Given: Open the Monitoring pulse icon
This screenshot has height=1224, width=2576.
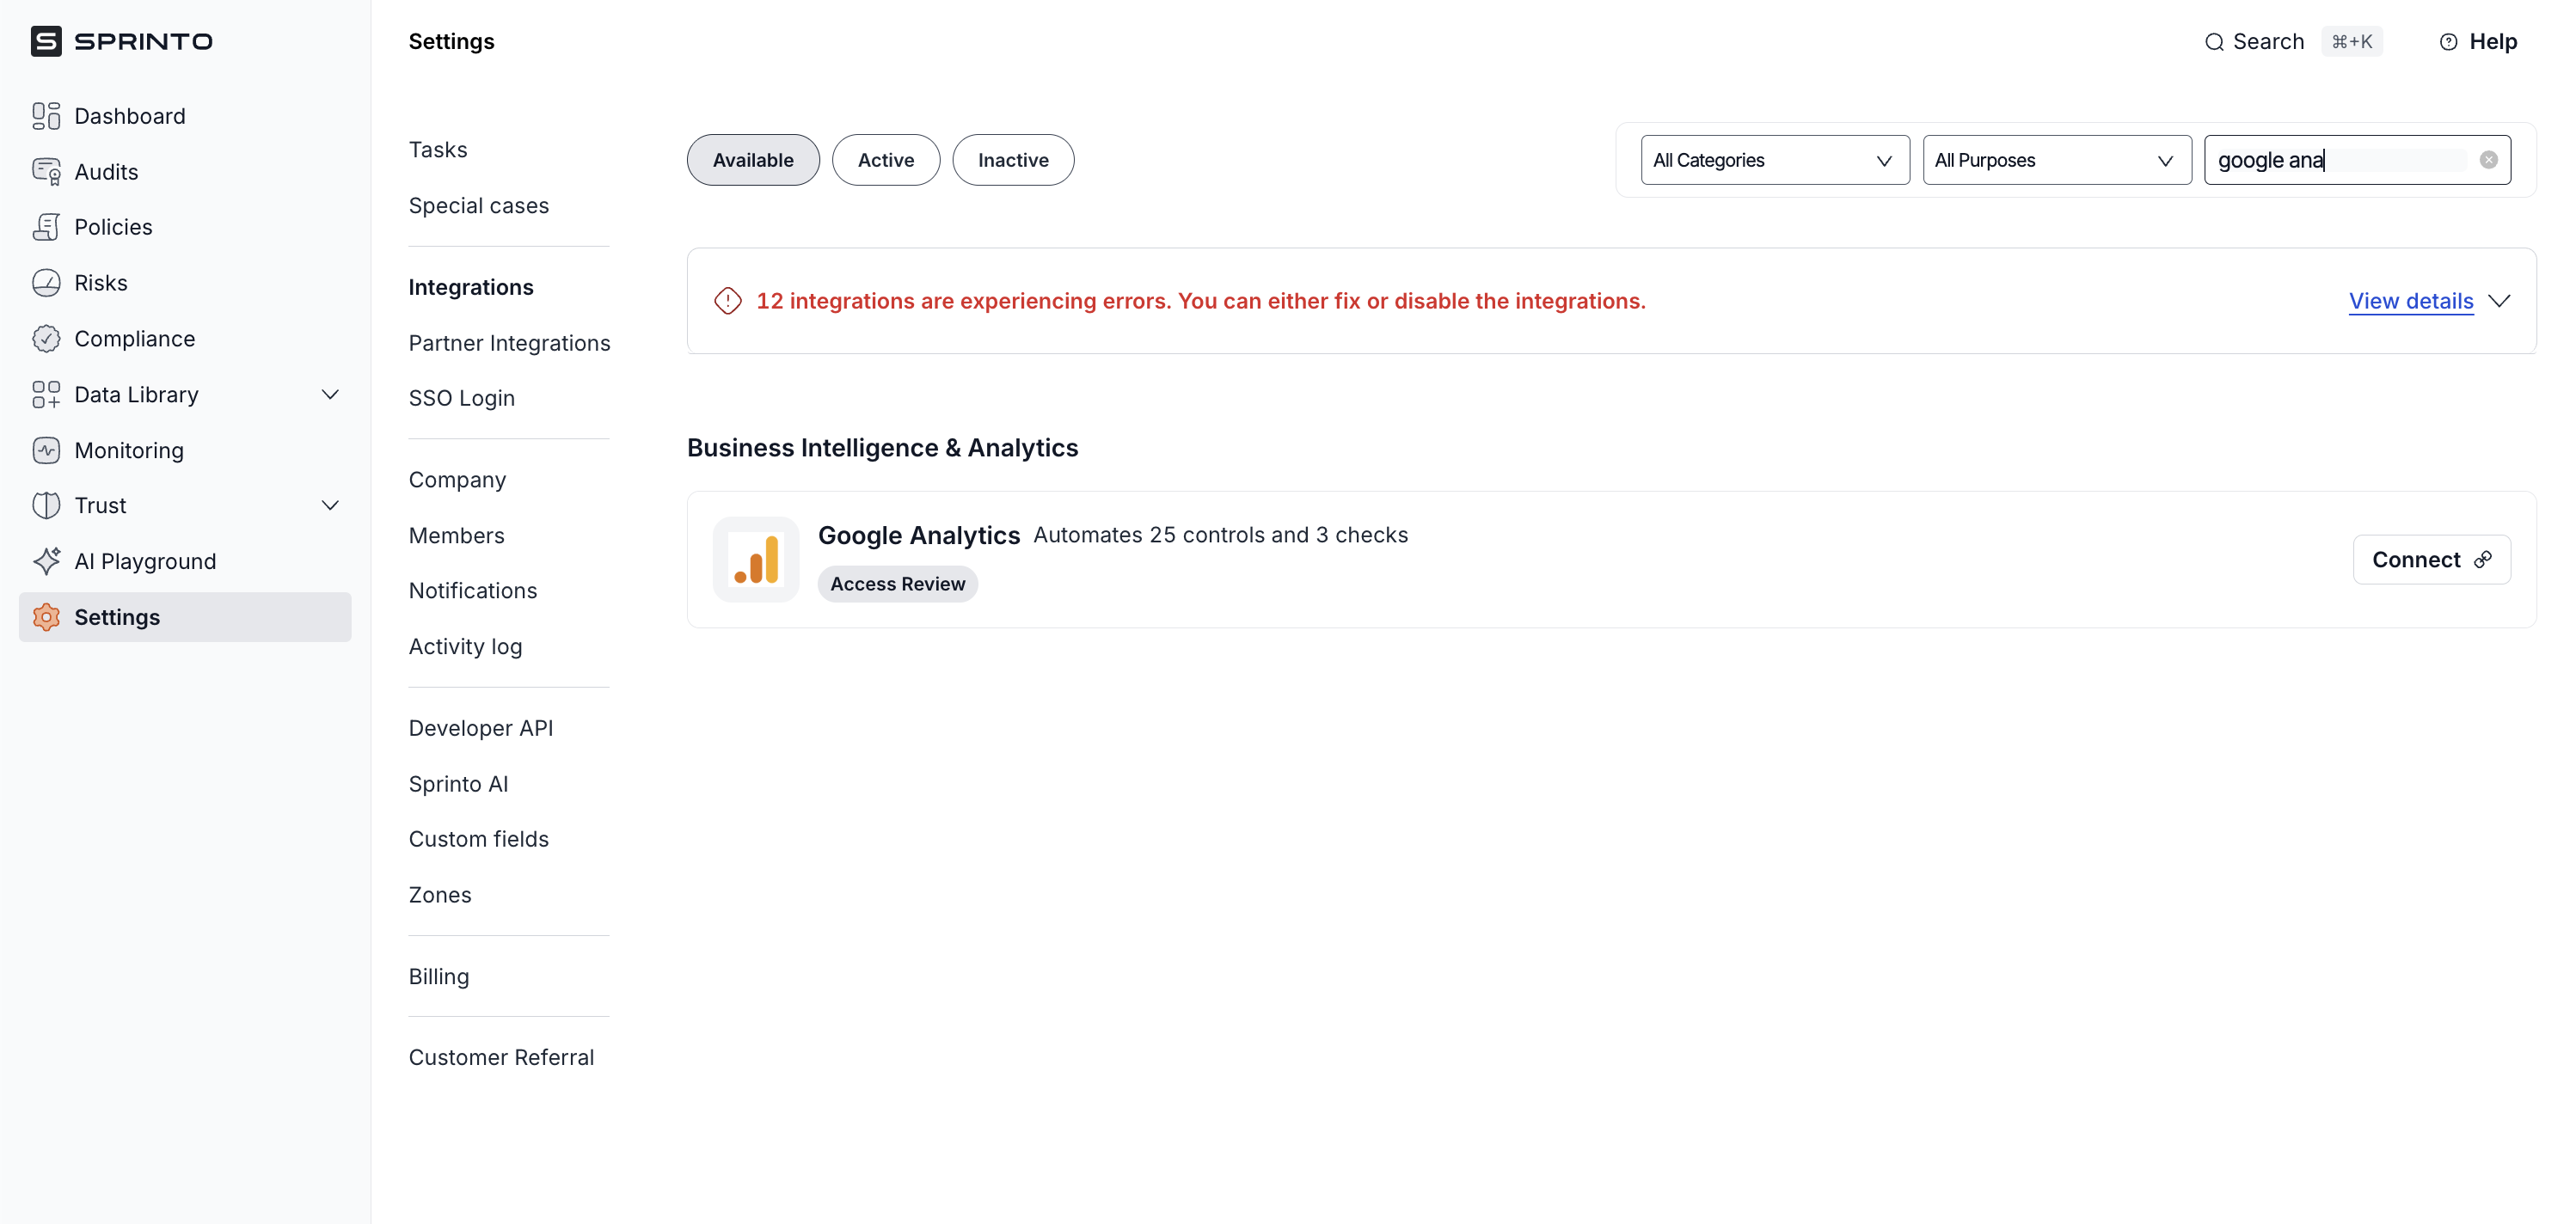Looking at the screenshot, I should click(x=46, y=450).
